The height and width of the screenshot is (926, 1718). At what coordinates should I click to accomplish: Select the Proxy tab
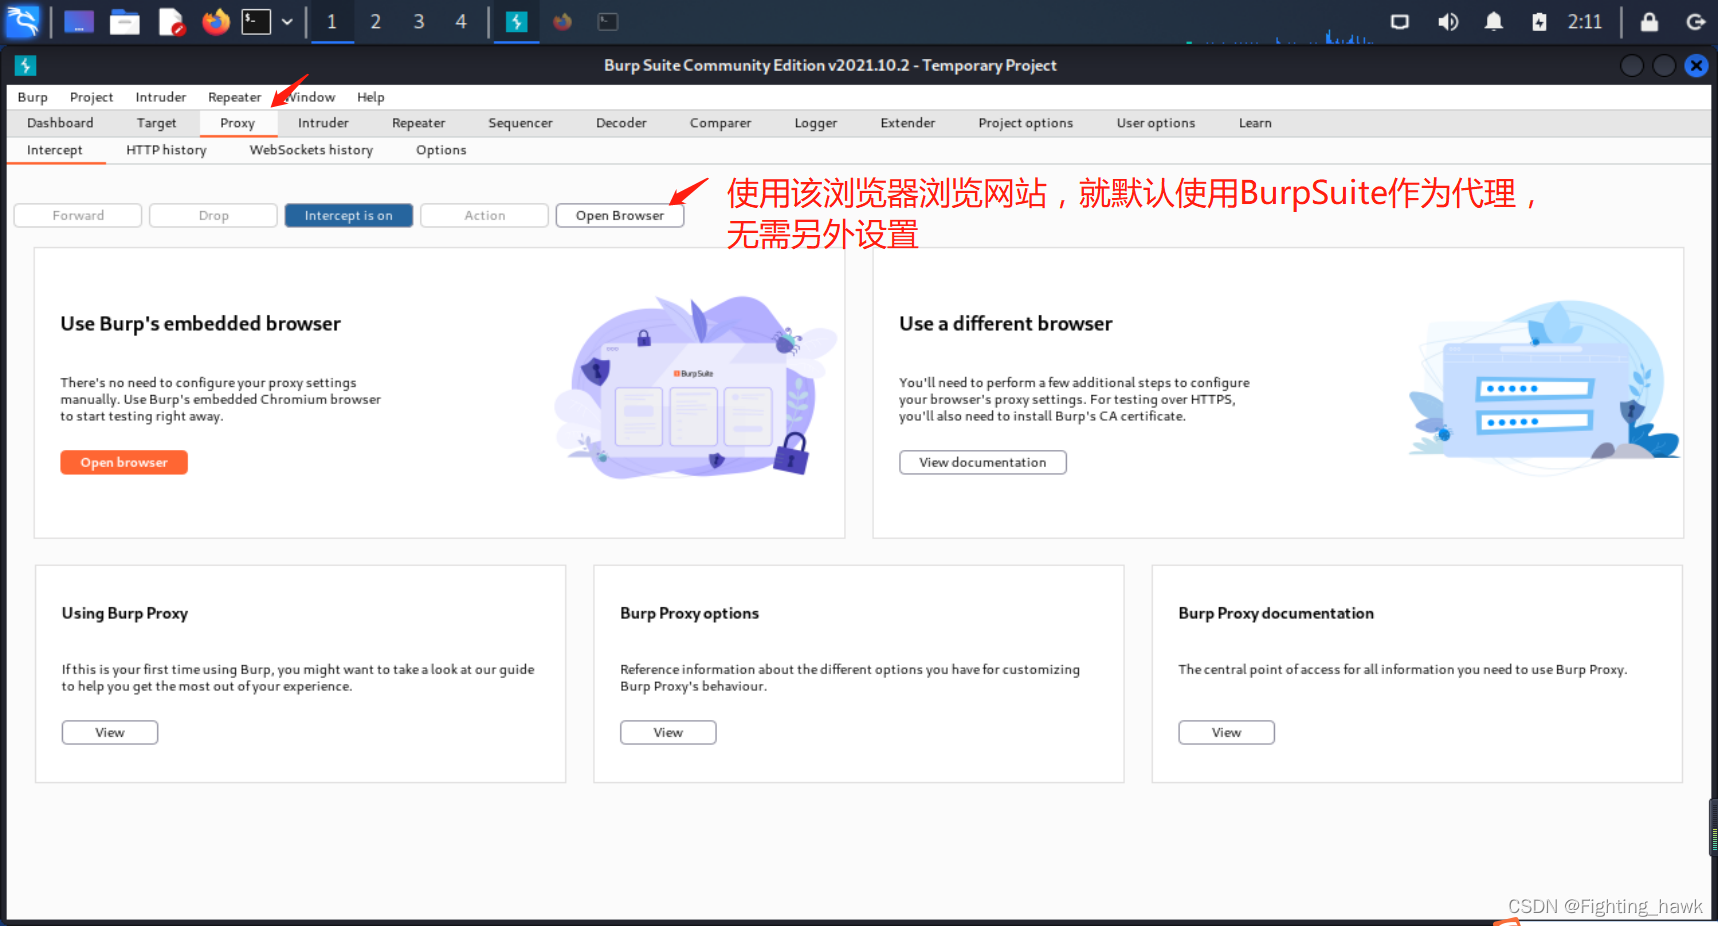[x=238, y=123]
